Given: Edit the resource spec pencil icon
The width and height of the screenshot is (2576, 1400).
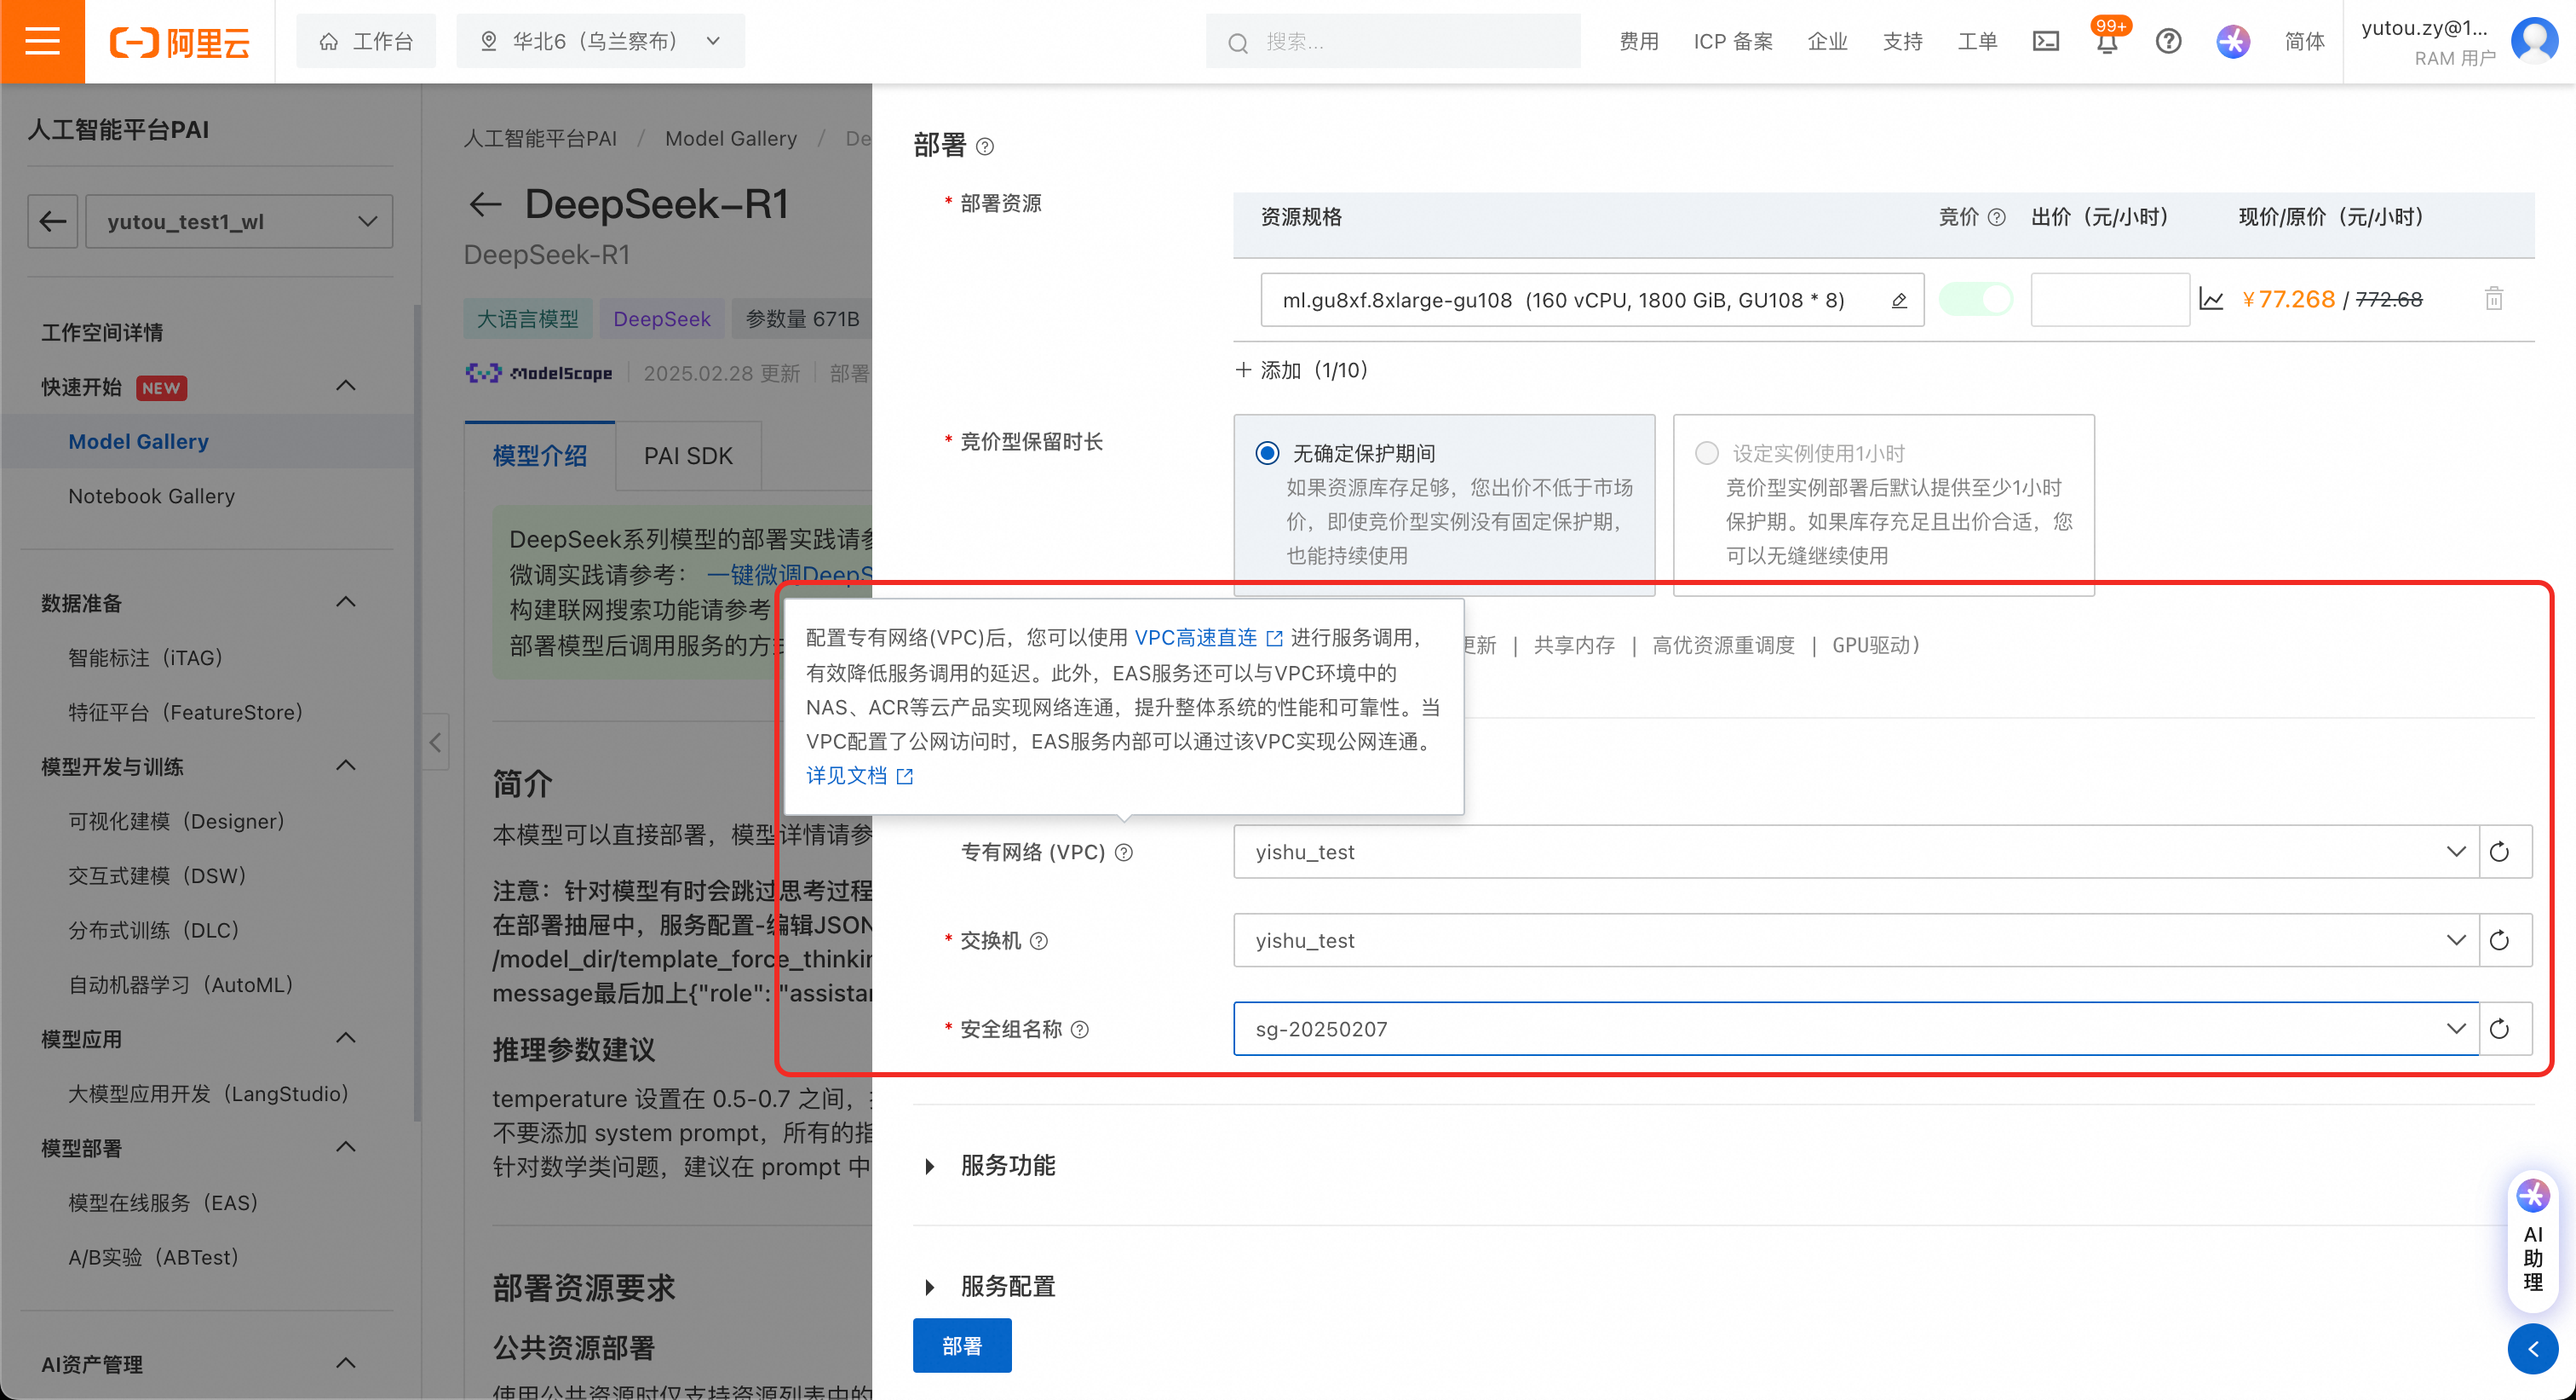Looking at the screenshot, I should (1898, 300).
